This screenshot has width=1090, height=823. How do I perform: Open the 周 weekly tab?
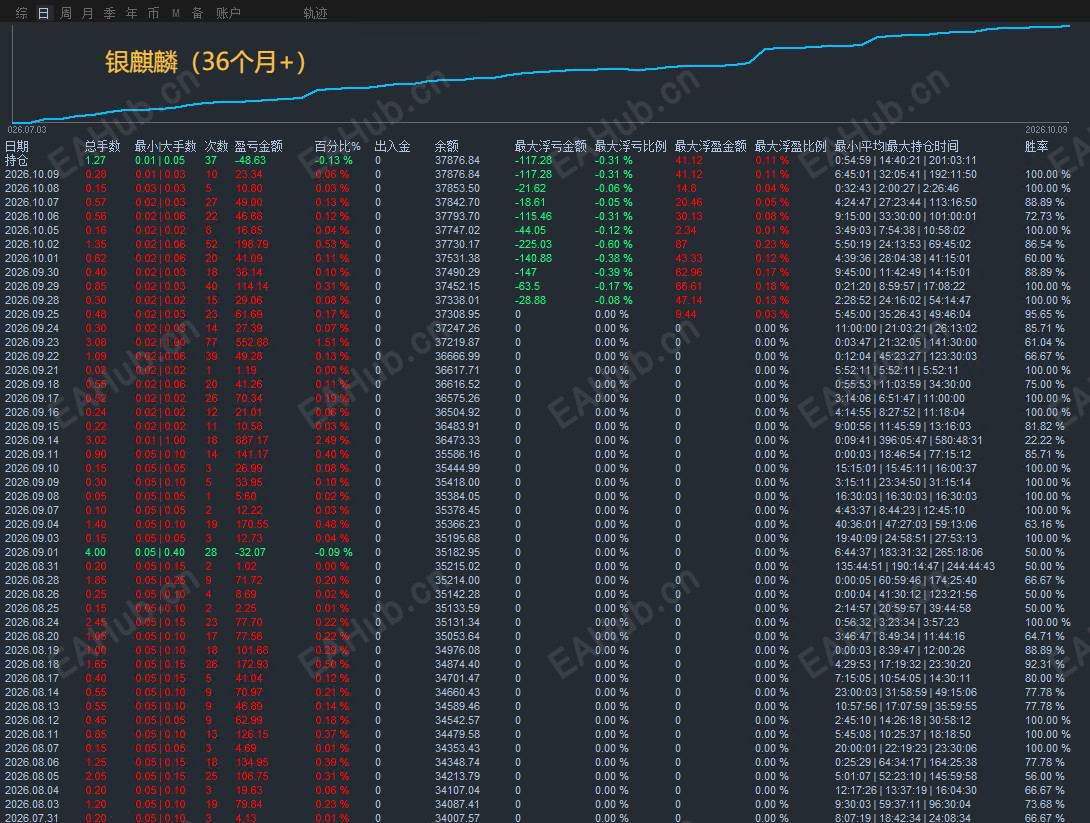click(x=66, y=13)
